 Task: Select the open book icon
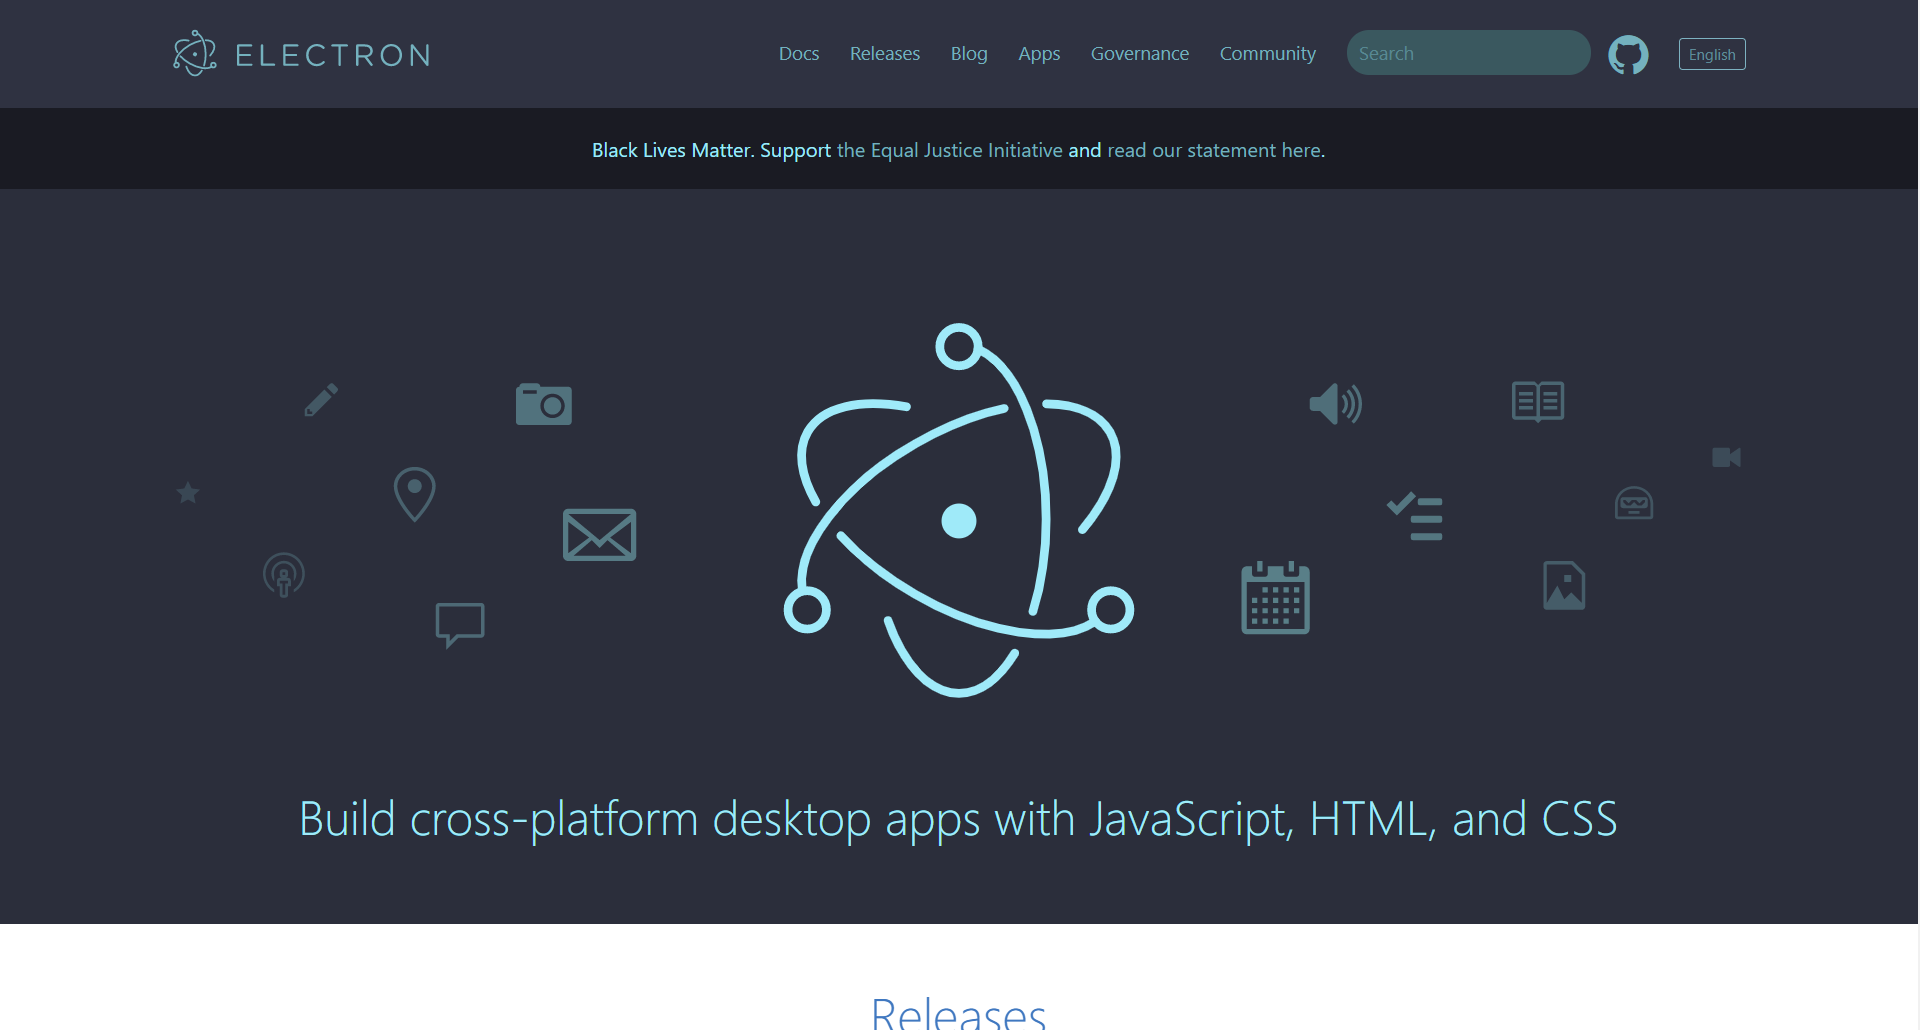click(x=1536, y=401)
